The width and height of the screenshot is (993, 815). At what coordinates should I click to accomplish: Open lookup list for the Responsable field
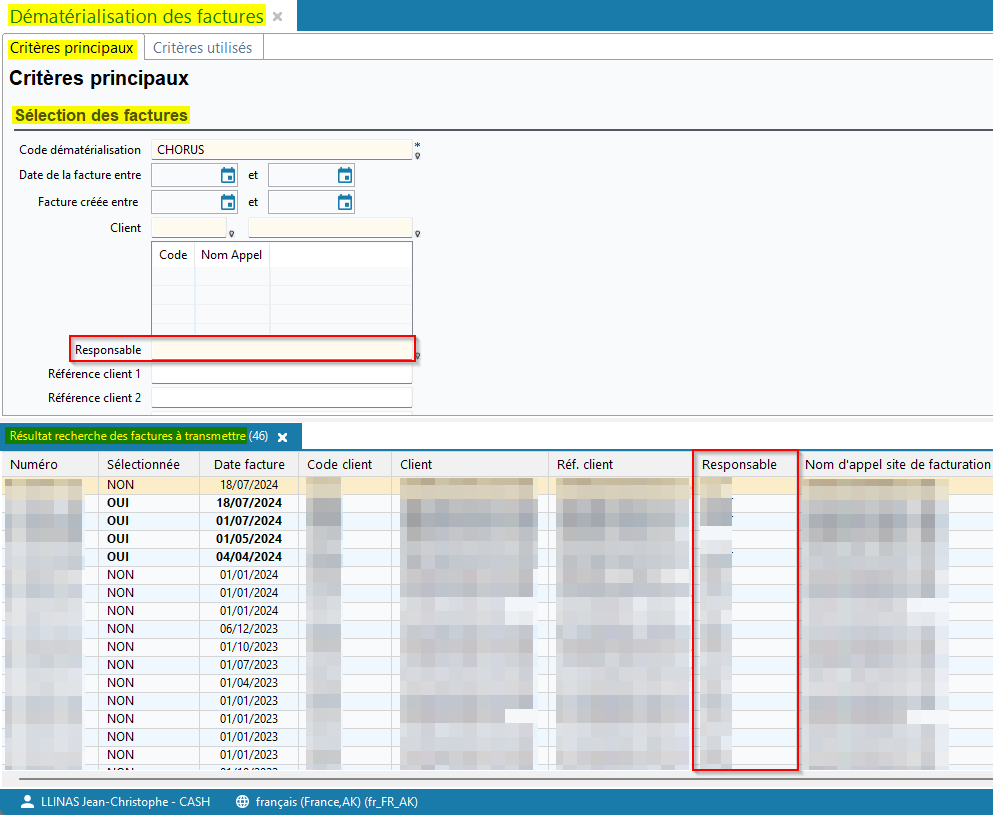417,356
